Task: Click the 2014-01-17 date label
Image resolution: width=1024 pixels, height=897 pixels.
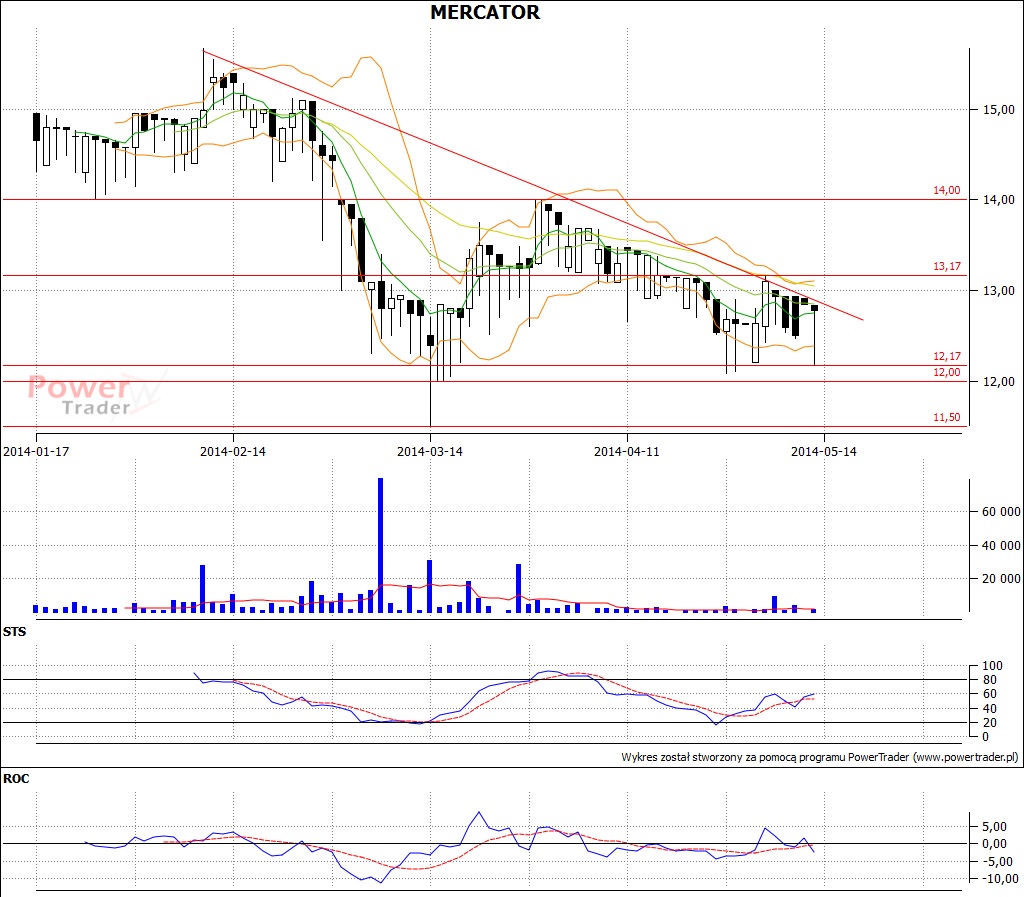Action: 36,452
